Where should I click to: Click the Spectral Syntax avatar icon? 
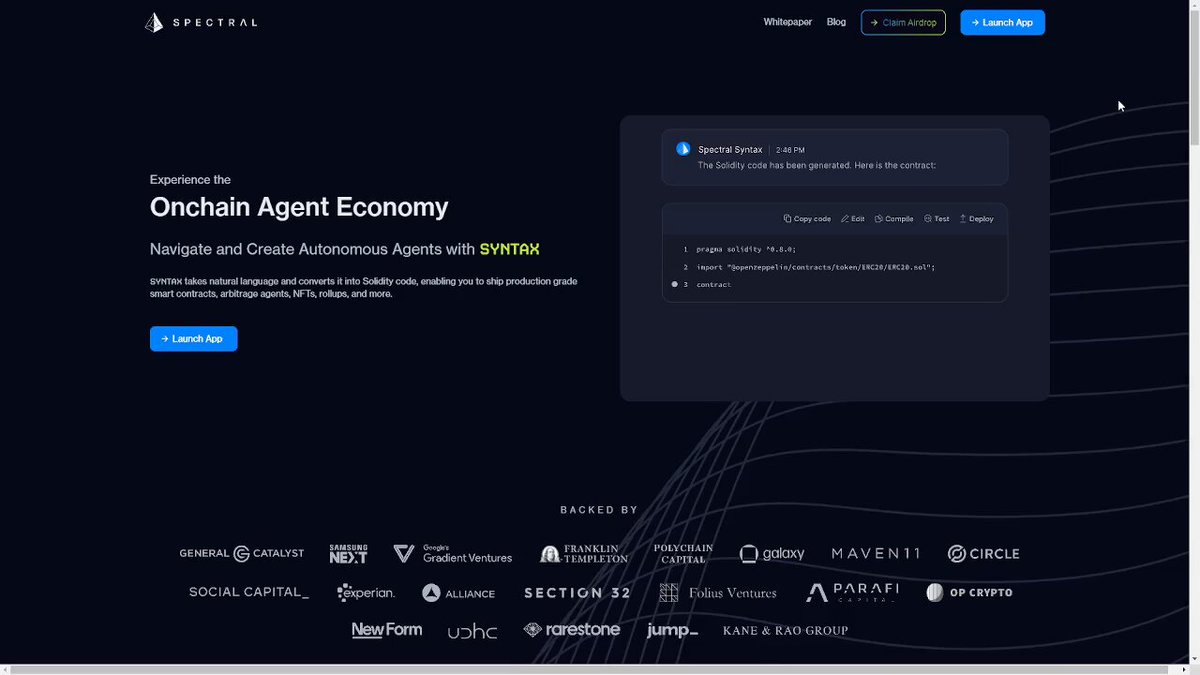(683, 149)
